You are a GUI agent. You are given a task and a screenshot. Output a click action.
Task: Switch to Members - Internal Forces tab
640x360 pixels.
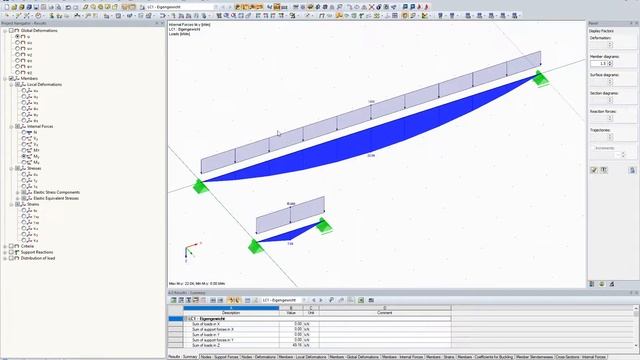pos(402,357)
